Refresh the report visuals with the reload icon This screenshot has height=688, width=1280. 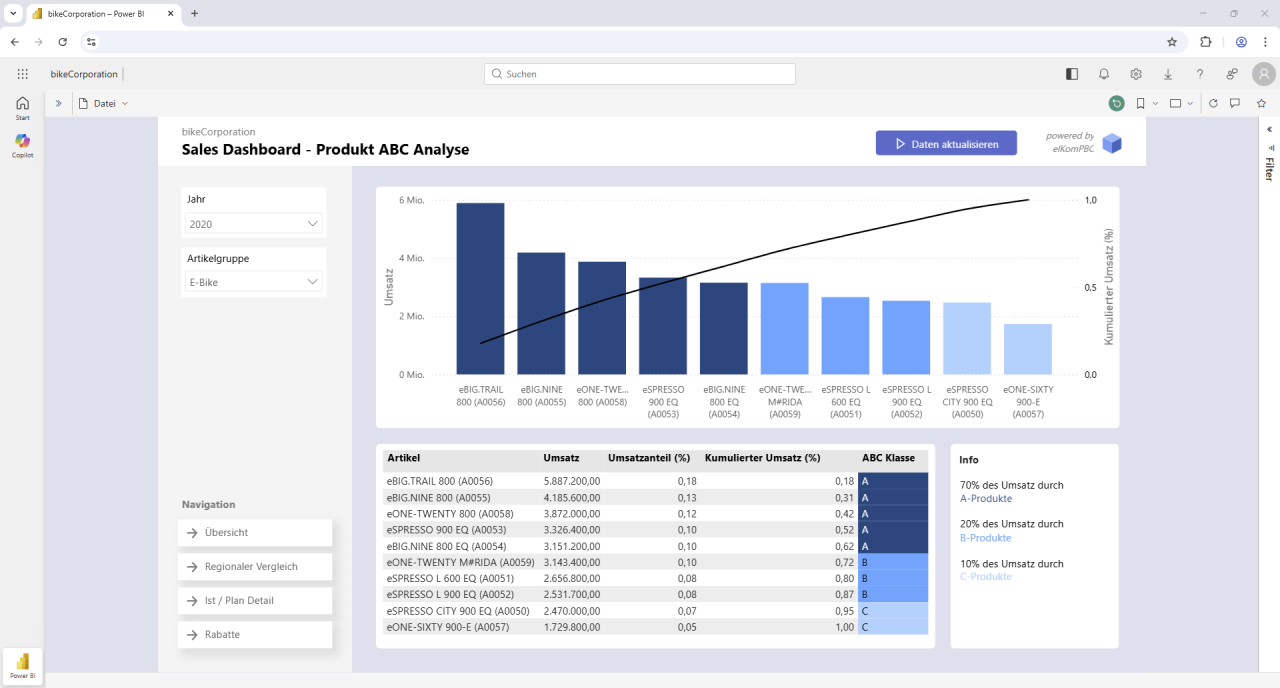(x=1213, y=103)
